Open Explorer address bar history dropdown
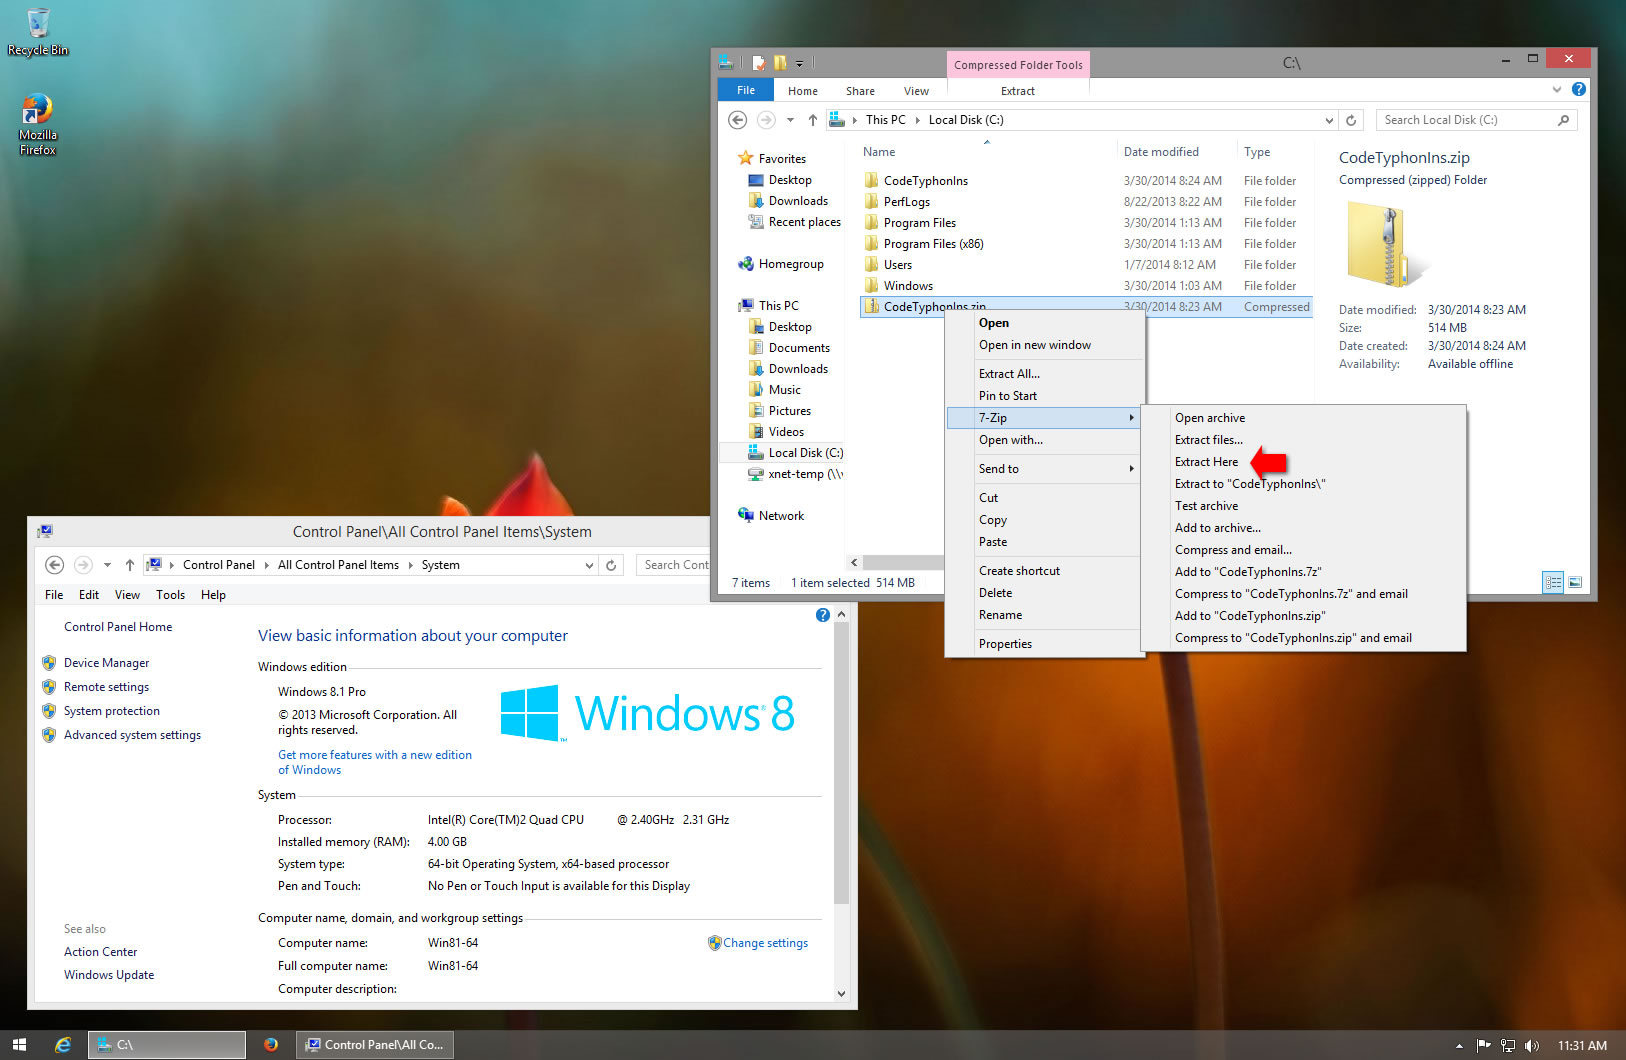 1329,120
